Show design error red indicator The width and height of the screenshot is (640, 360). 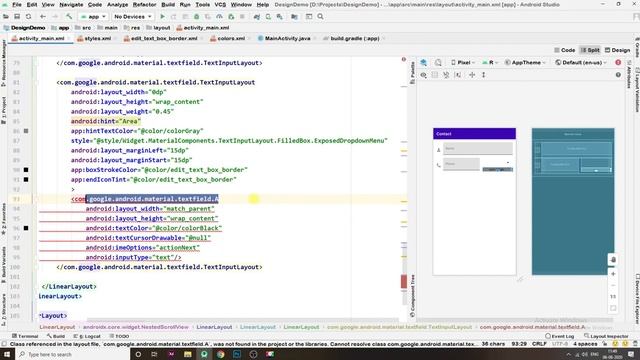pyautogui.click(x=618, y=62)
